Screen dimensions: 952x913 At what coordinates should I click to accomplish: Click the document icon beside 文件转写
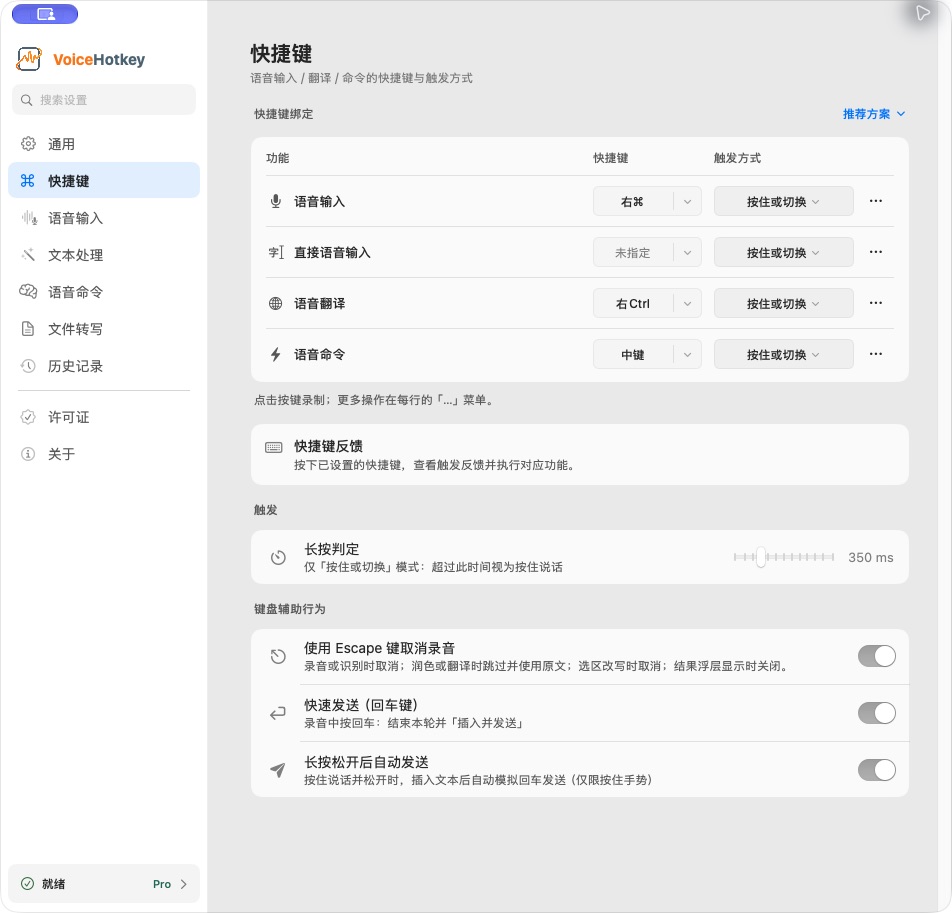(x=28, y=328)
